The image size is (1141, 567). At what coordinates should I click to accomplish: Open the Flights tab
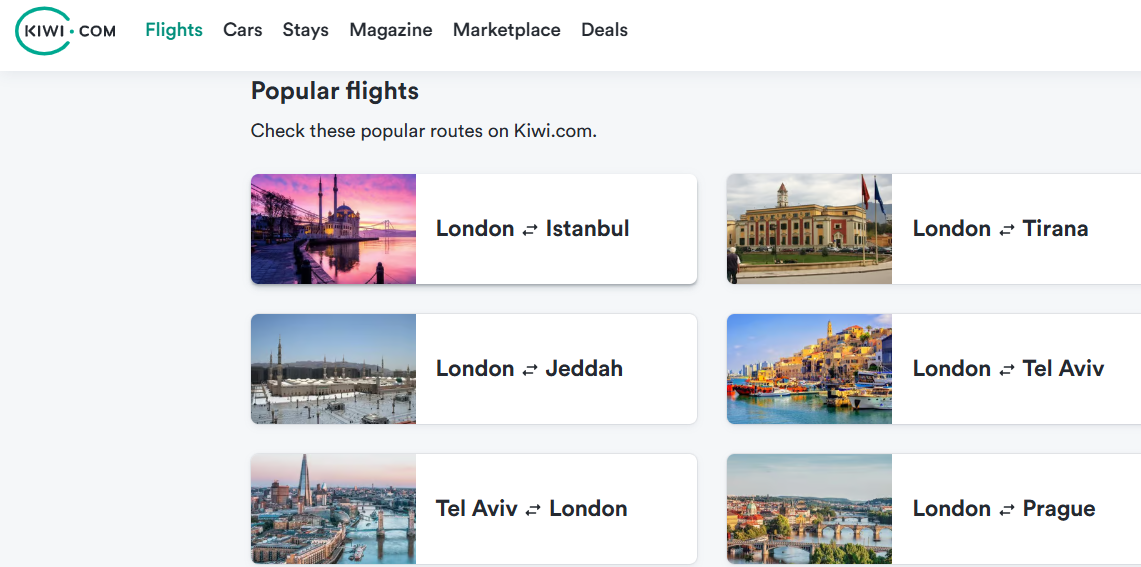pos(174,30)
